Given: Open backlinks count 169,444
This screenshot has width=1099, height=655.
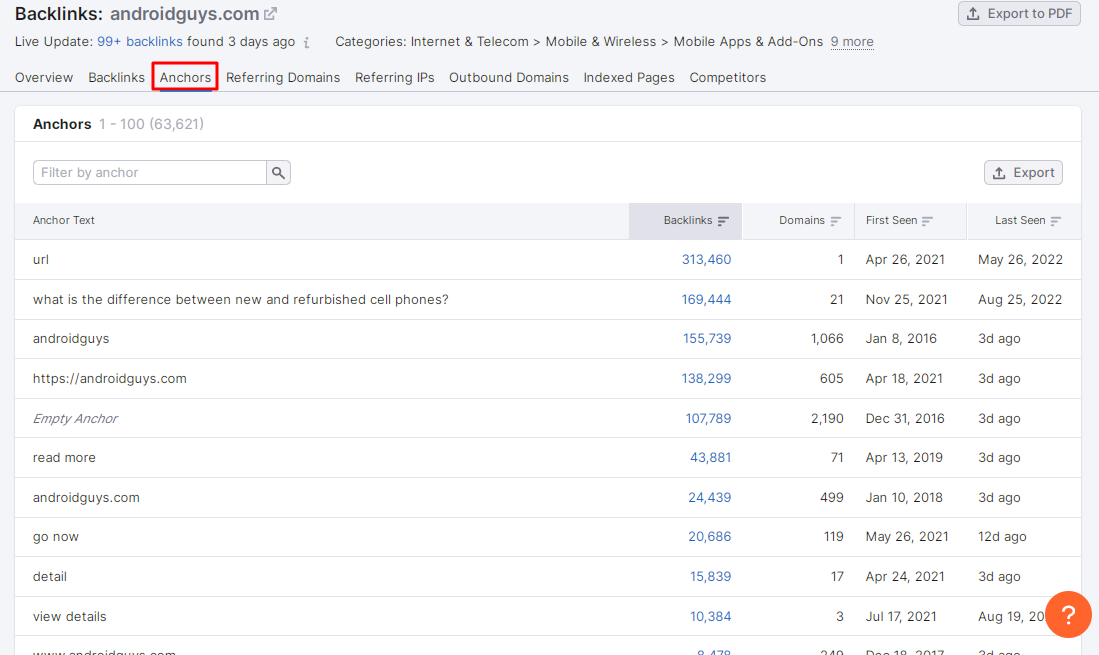Looking at the screenshot, I should tap(706, 300).
